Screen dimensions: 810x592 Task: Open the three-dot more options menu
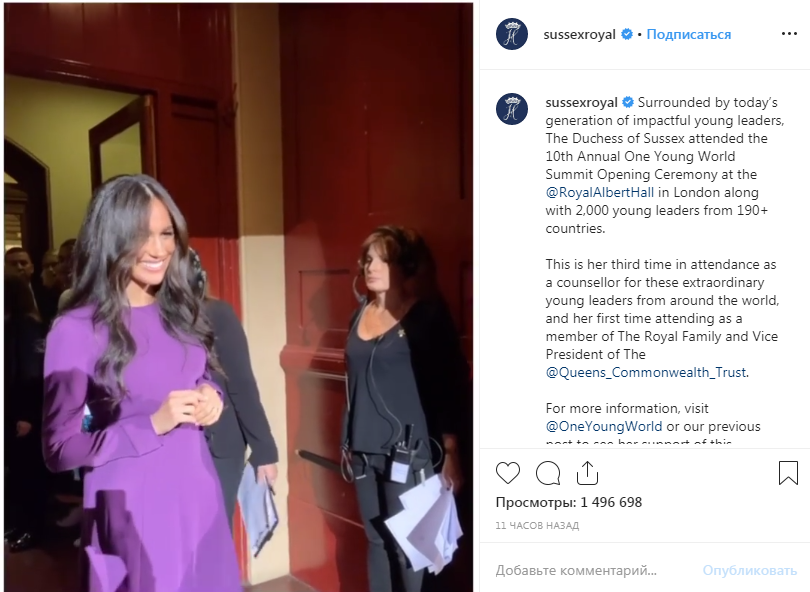pos(789,34)
